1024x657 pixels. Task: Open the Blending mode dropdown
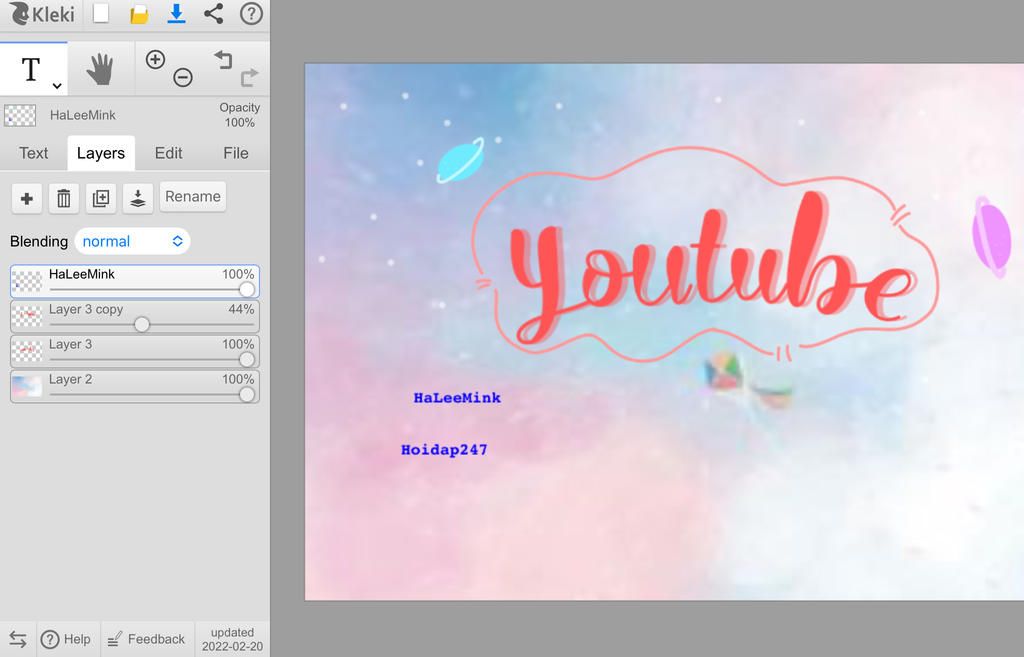(x=133, y=242)
